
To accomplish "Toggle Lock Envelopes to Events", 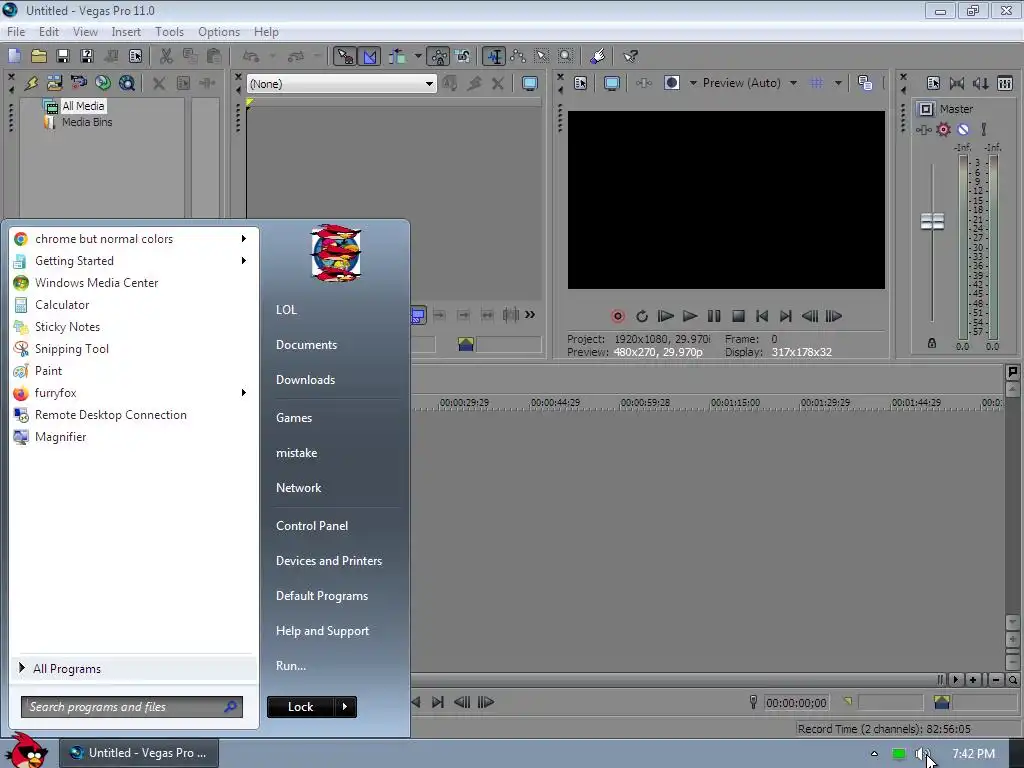I will coord(439,57).
